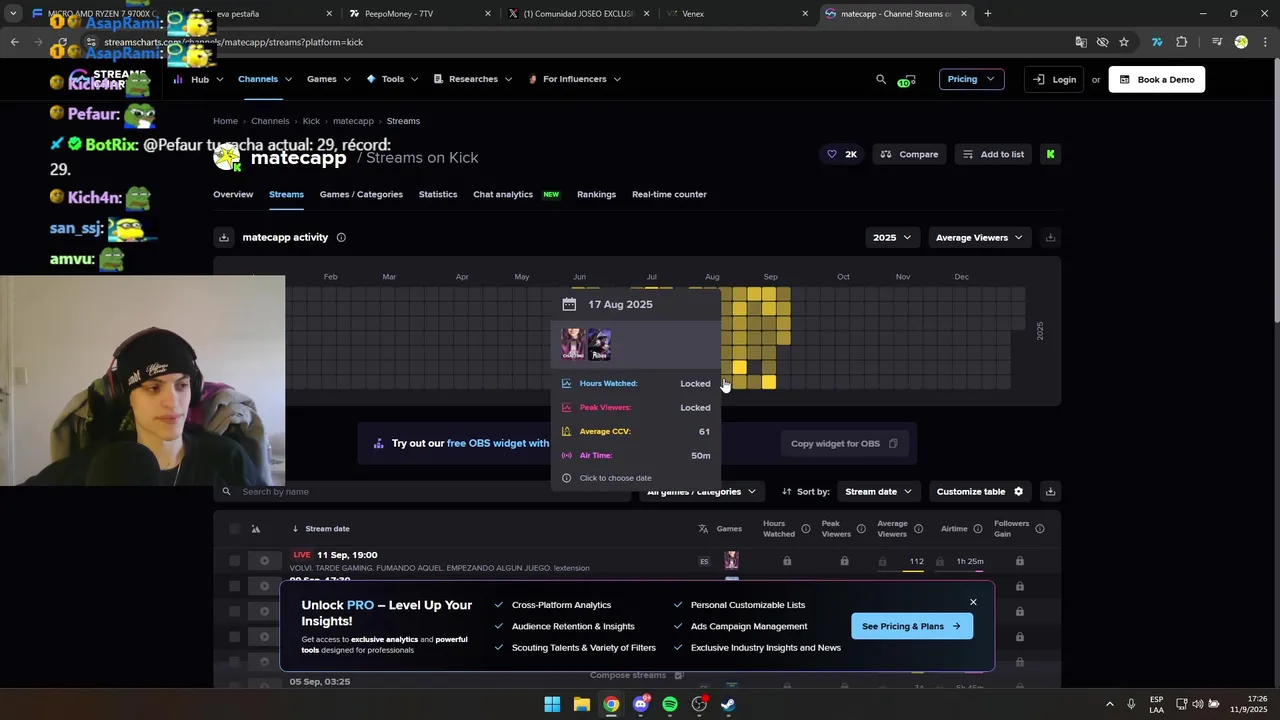The image size is (1280, 720).
Task: Open Steam from the taskbar
Action: (x=729, y=704)
